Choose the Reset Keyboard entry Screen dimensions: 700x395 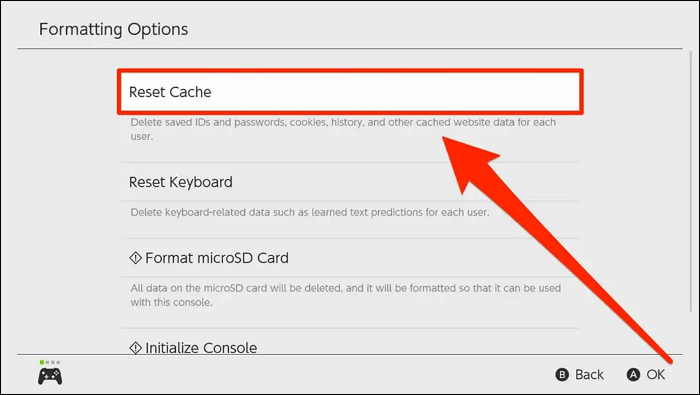350,182
